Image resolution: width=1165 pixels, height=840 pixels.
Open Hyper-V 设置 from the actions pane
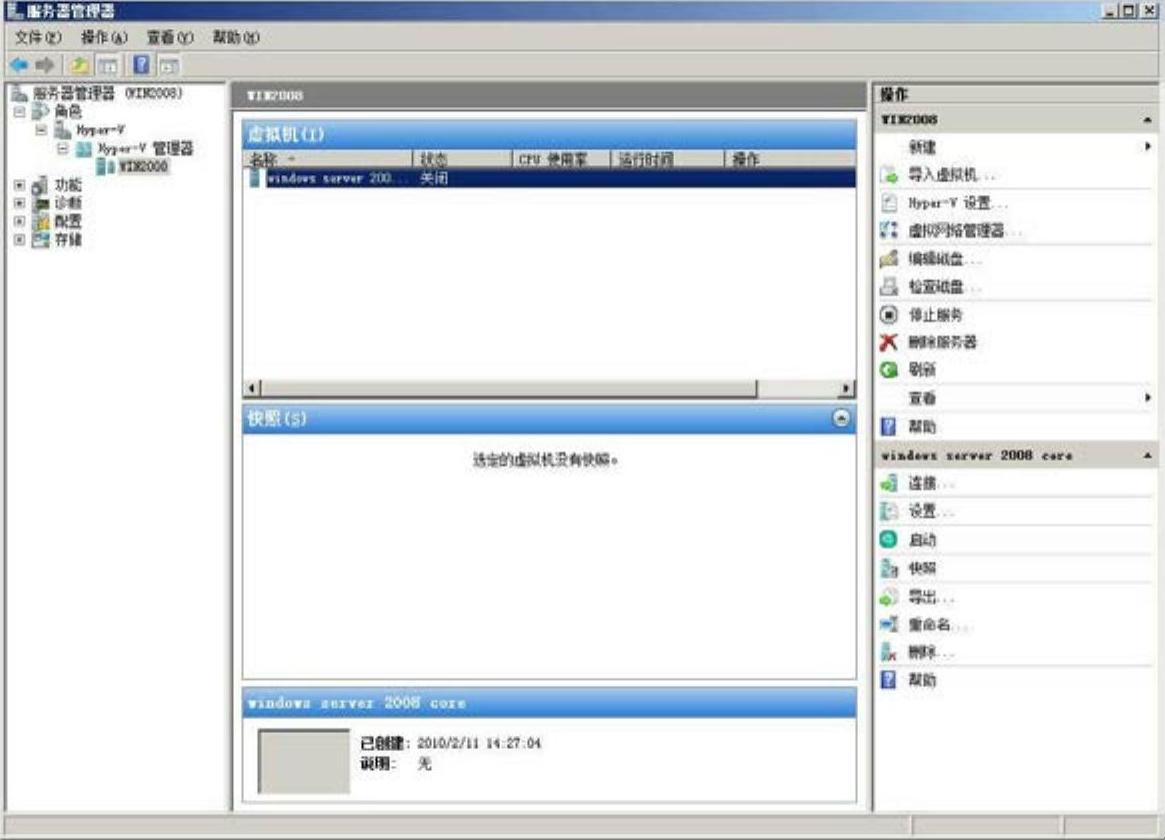pyautogui.click(x=957, y=203)
